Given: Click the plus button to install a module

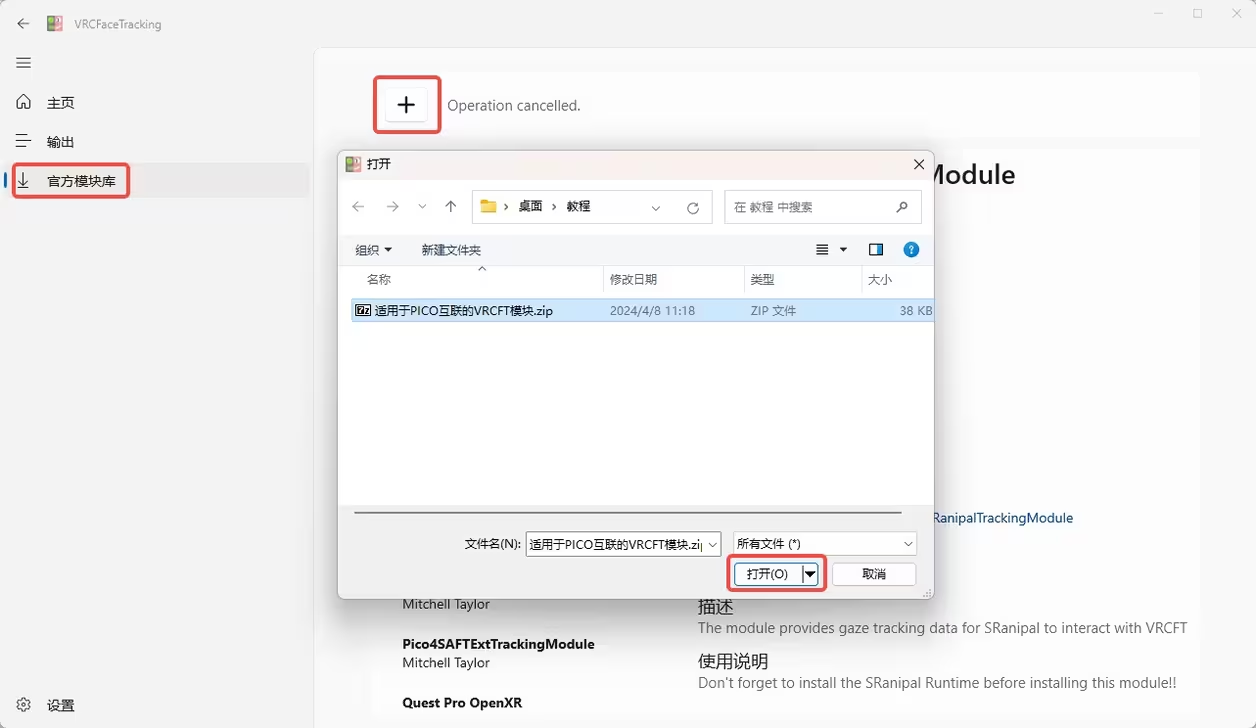Looking at the screenshot, I should point(406,105).
